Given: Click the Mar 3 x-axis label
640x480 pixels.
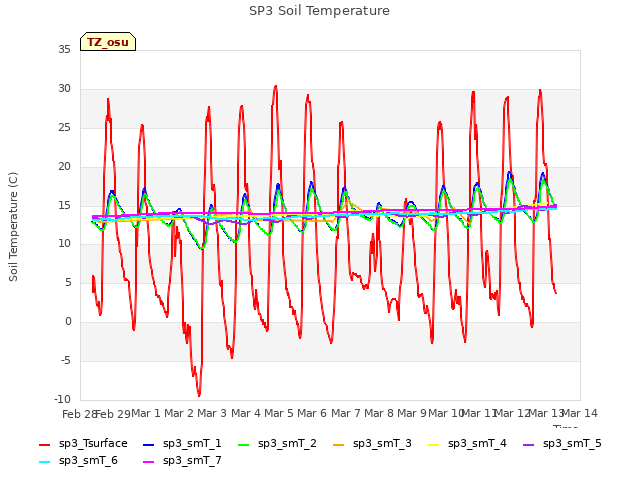Looking at the screenshot, I should click(212, 413).
